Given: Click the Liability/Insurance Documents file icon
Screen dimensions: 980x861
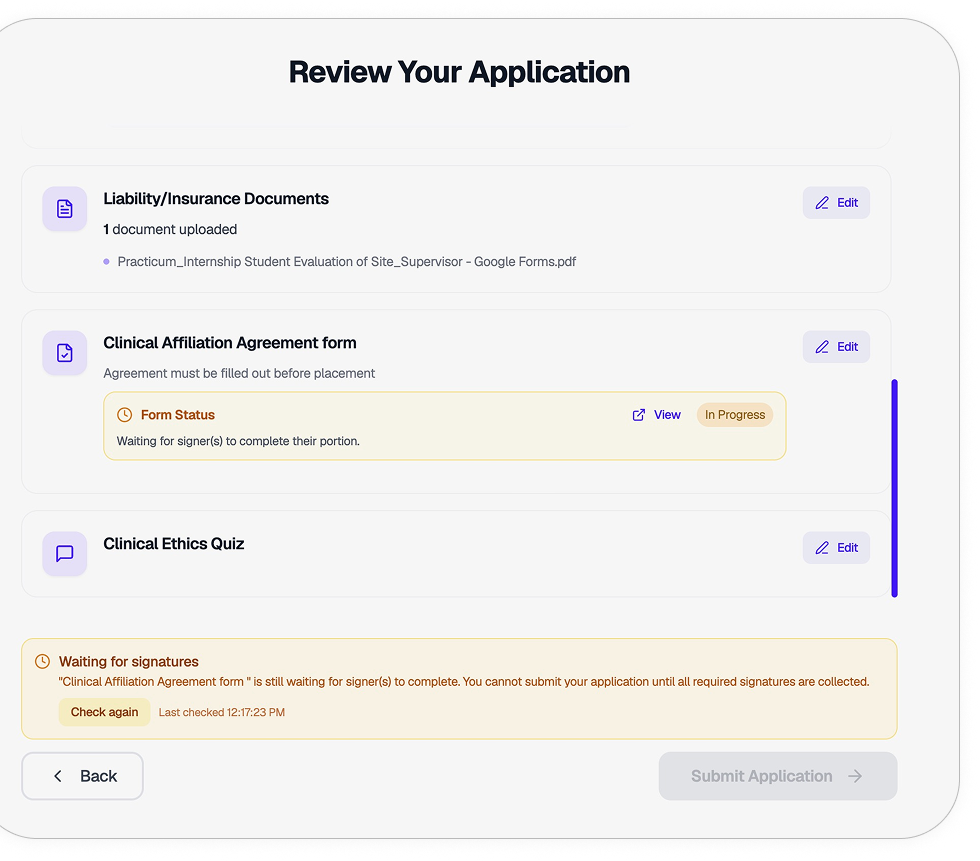Looking at the screenshot, I should click(64, 209).
